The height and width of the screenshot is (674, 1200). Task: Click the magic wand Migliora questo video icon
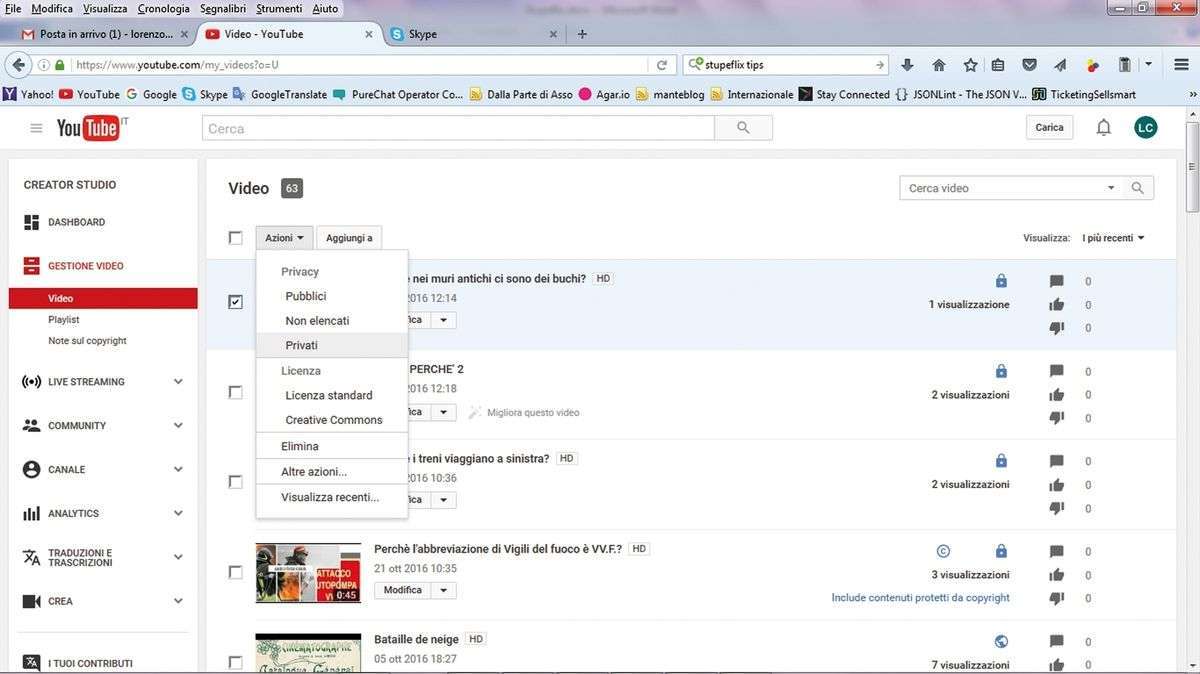[475, 412]
